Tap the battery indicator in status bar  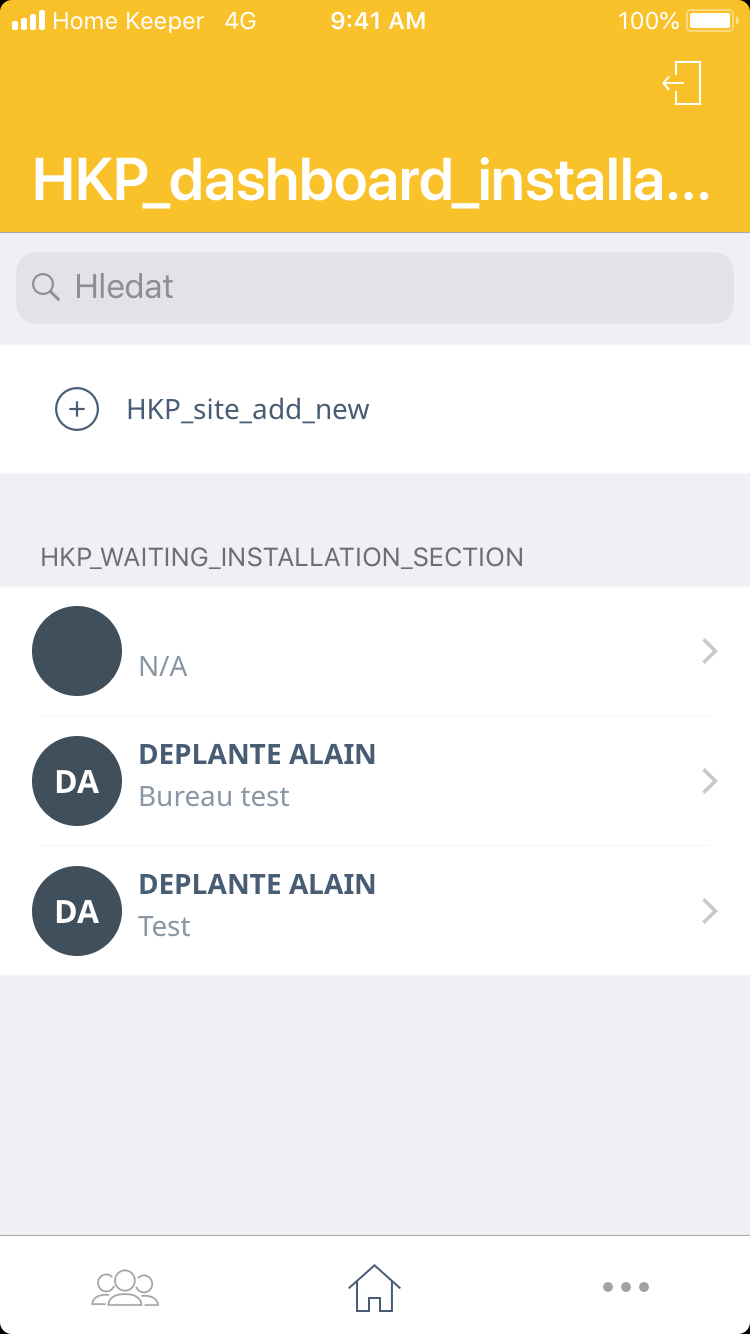click(x=712, y=21)
